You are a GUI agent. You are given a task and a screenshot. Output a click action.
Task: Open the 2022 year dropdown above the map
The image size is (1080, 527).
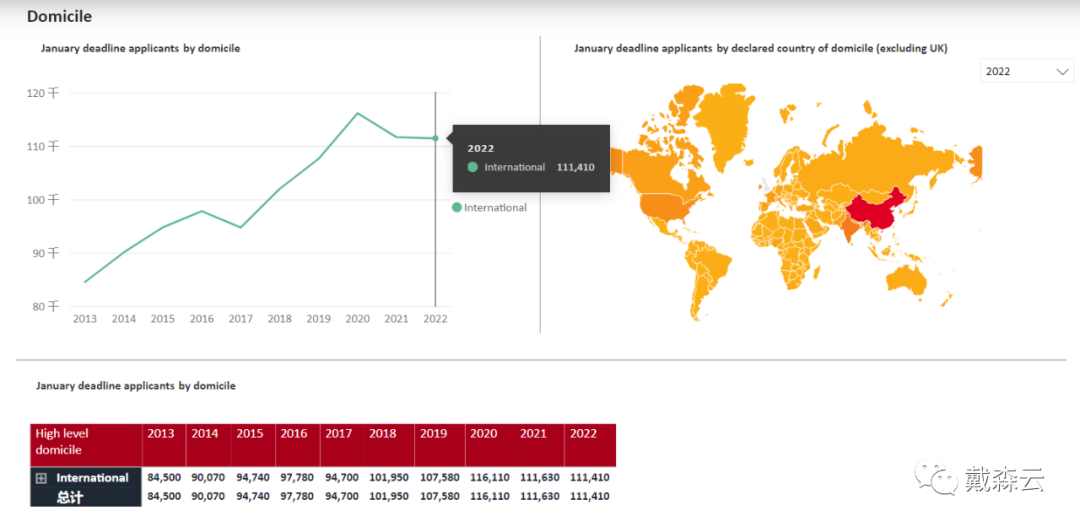pyautogui.click(x=1026, y=71)
